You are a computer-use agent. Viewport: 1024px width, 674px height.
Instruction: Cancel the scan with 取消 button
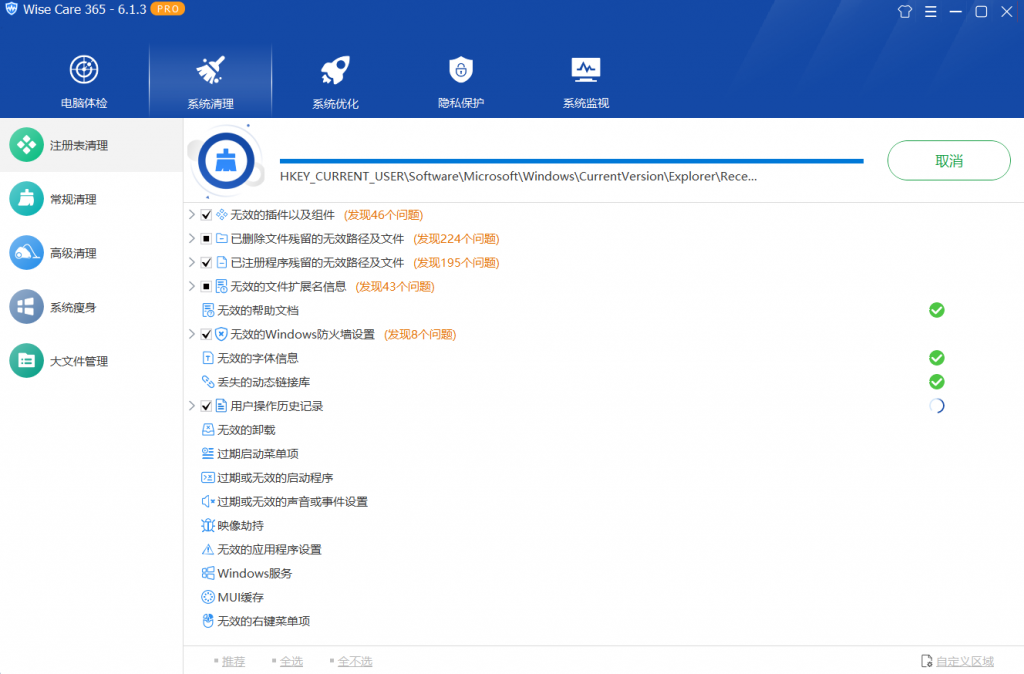[x=948, y=161]
